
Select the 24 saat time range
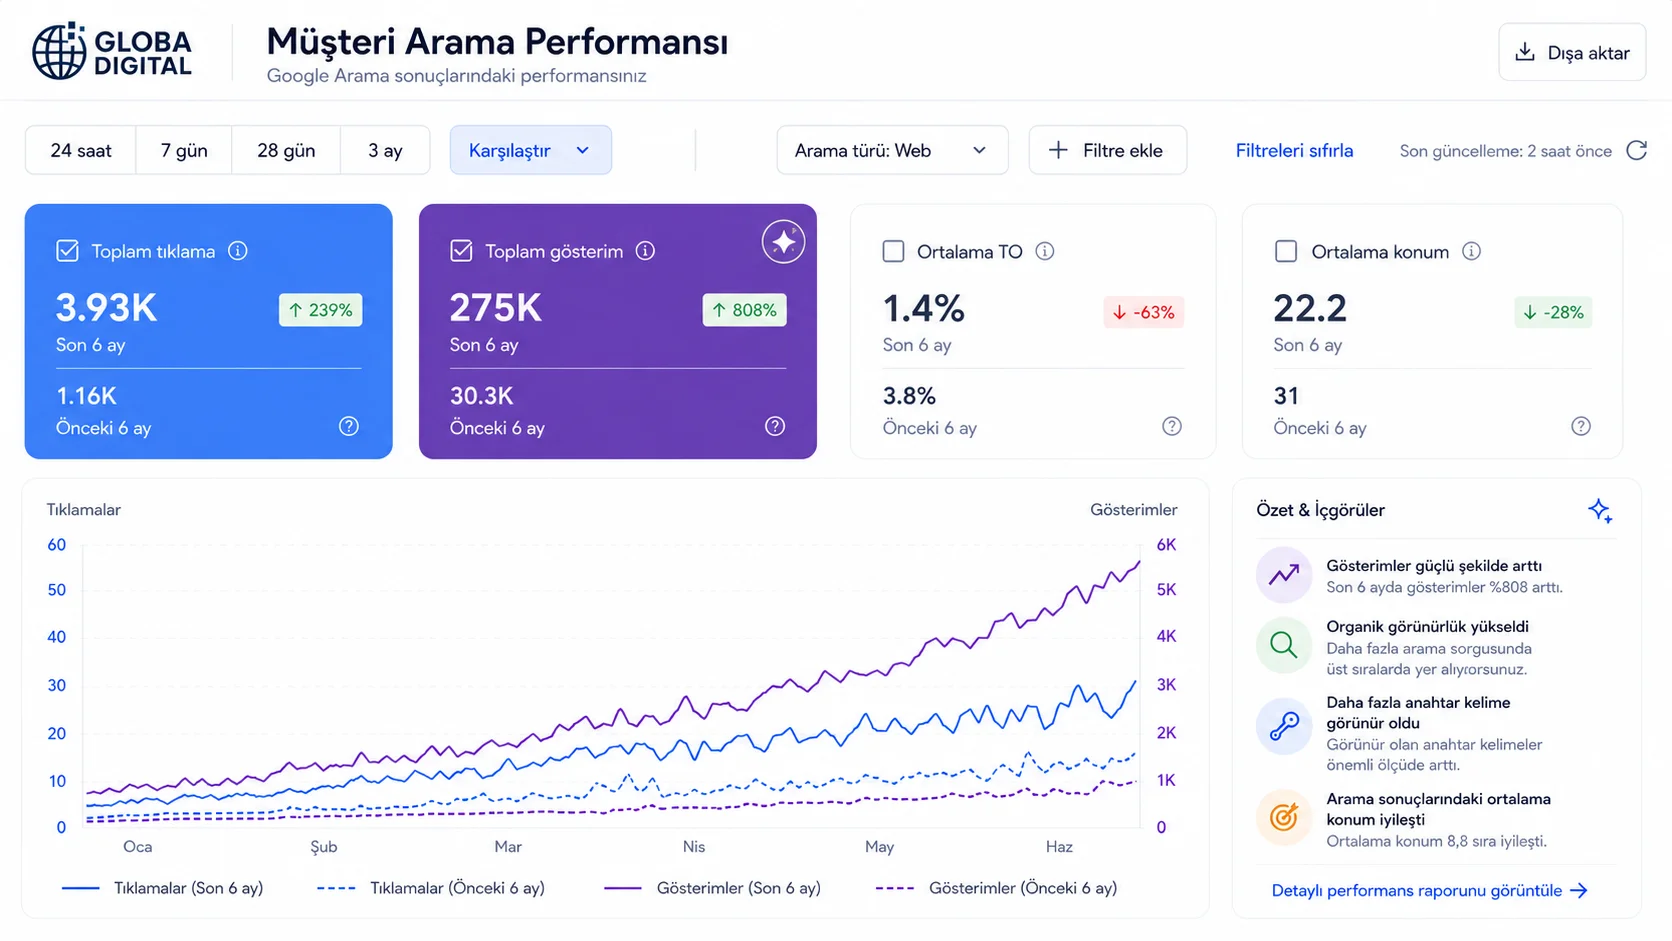coord(81,150)
